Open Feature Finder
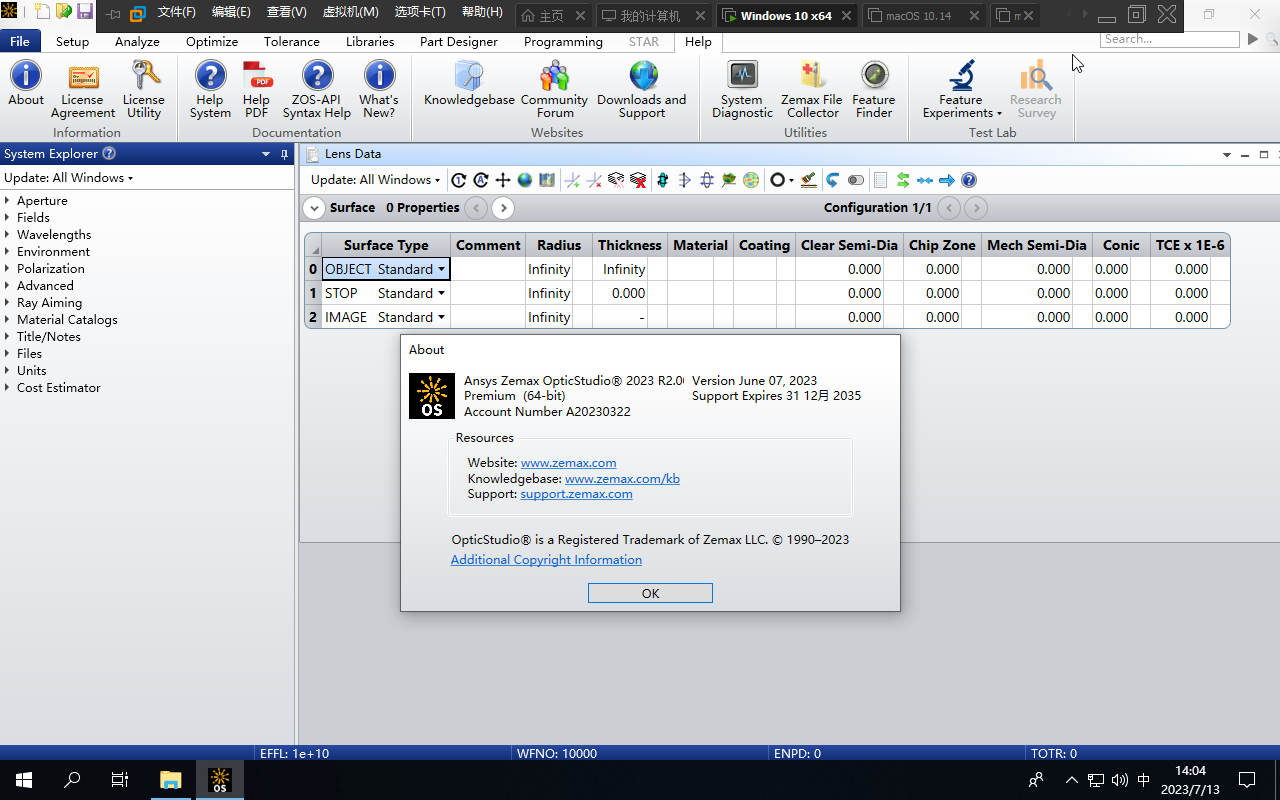1280x800 pixels. click(874, 90)
